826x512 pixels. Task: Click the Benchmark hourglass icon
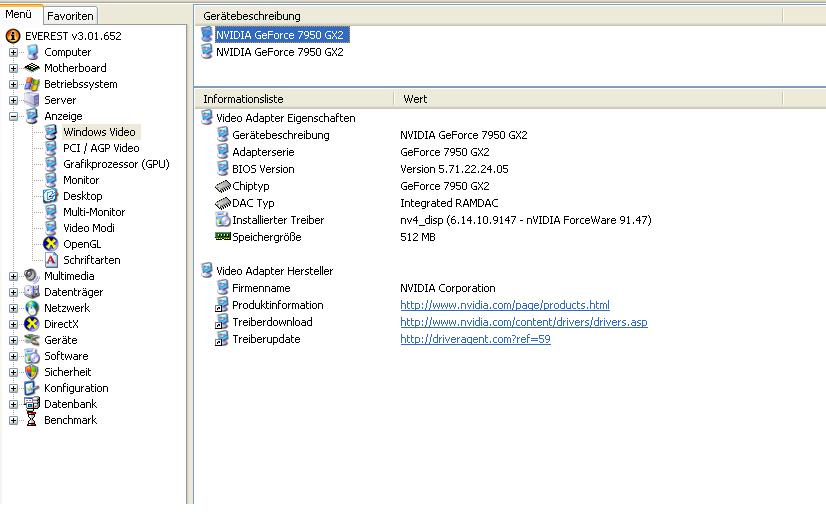[32, 420]
